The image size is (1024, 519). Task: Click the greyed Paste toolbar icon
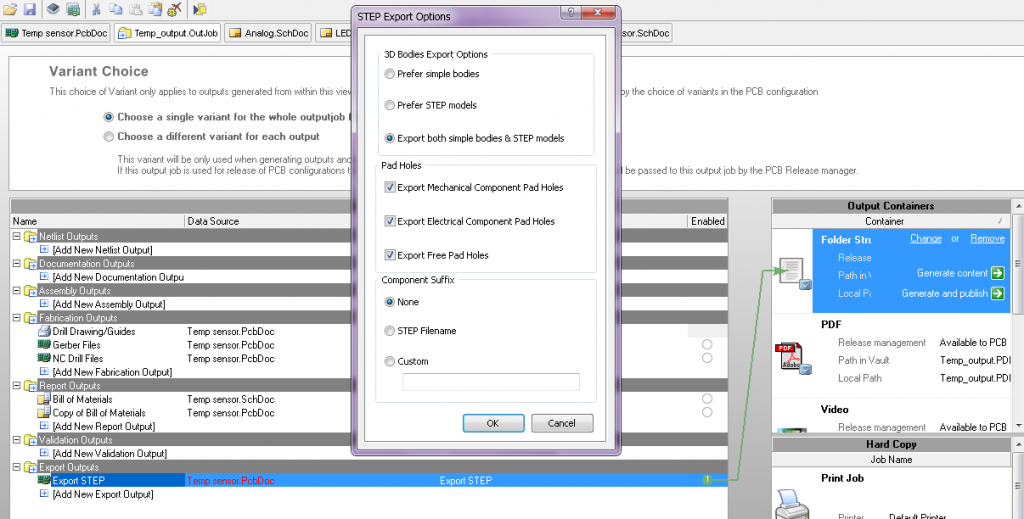135,9
